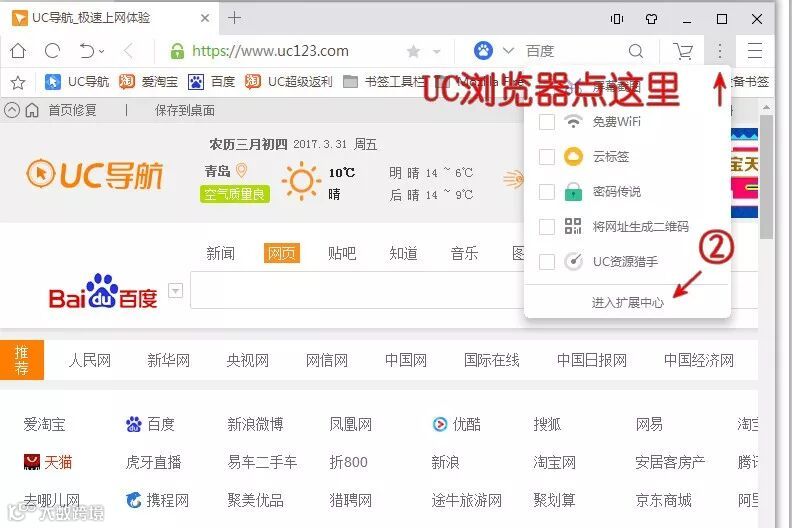Expand the search engine chooser chevron
The width and height of the screenshot is (792, 528).
click(x=508, y=51)
